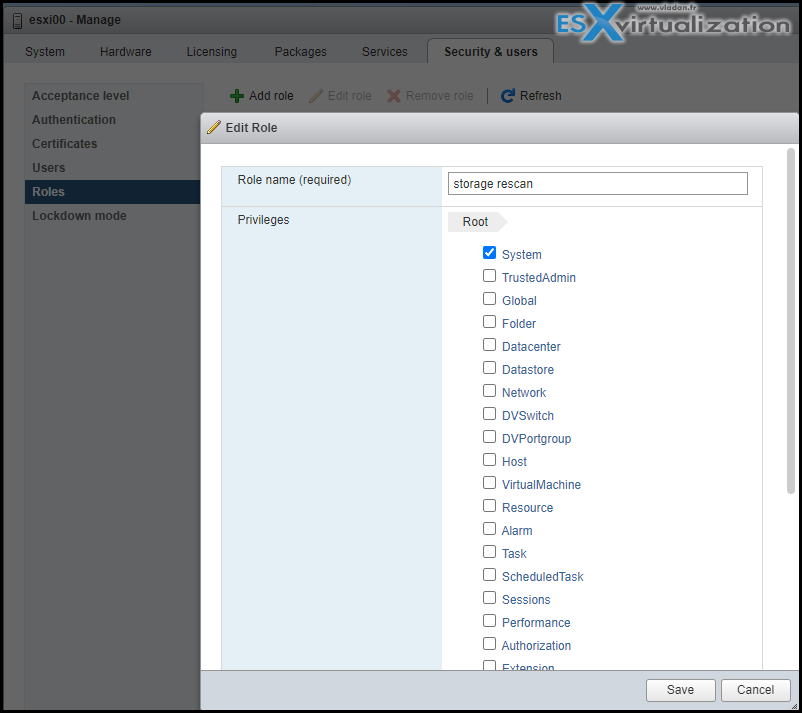This screenshot has height=713, width=802.
Task: Click the Add role label
Action: (x=271, y=96)
